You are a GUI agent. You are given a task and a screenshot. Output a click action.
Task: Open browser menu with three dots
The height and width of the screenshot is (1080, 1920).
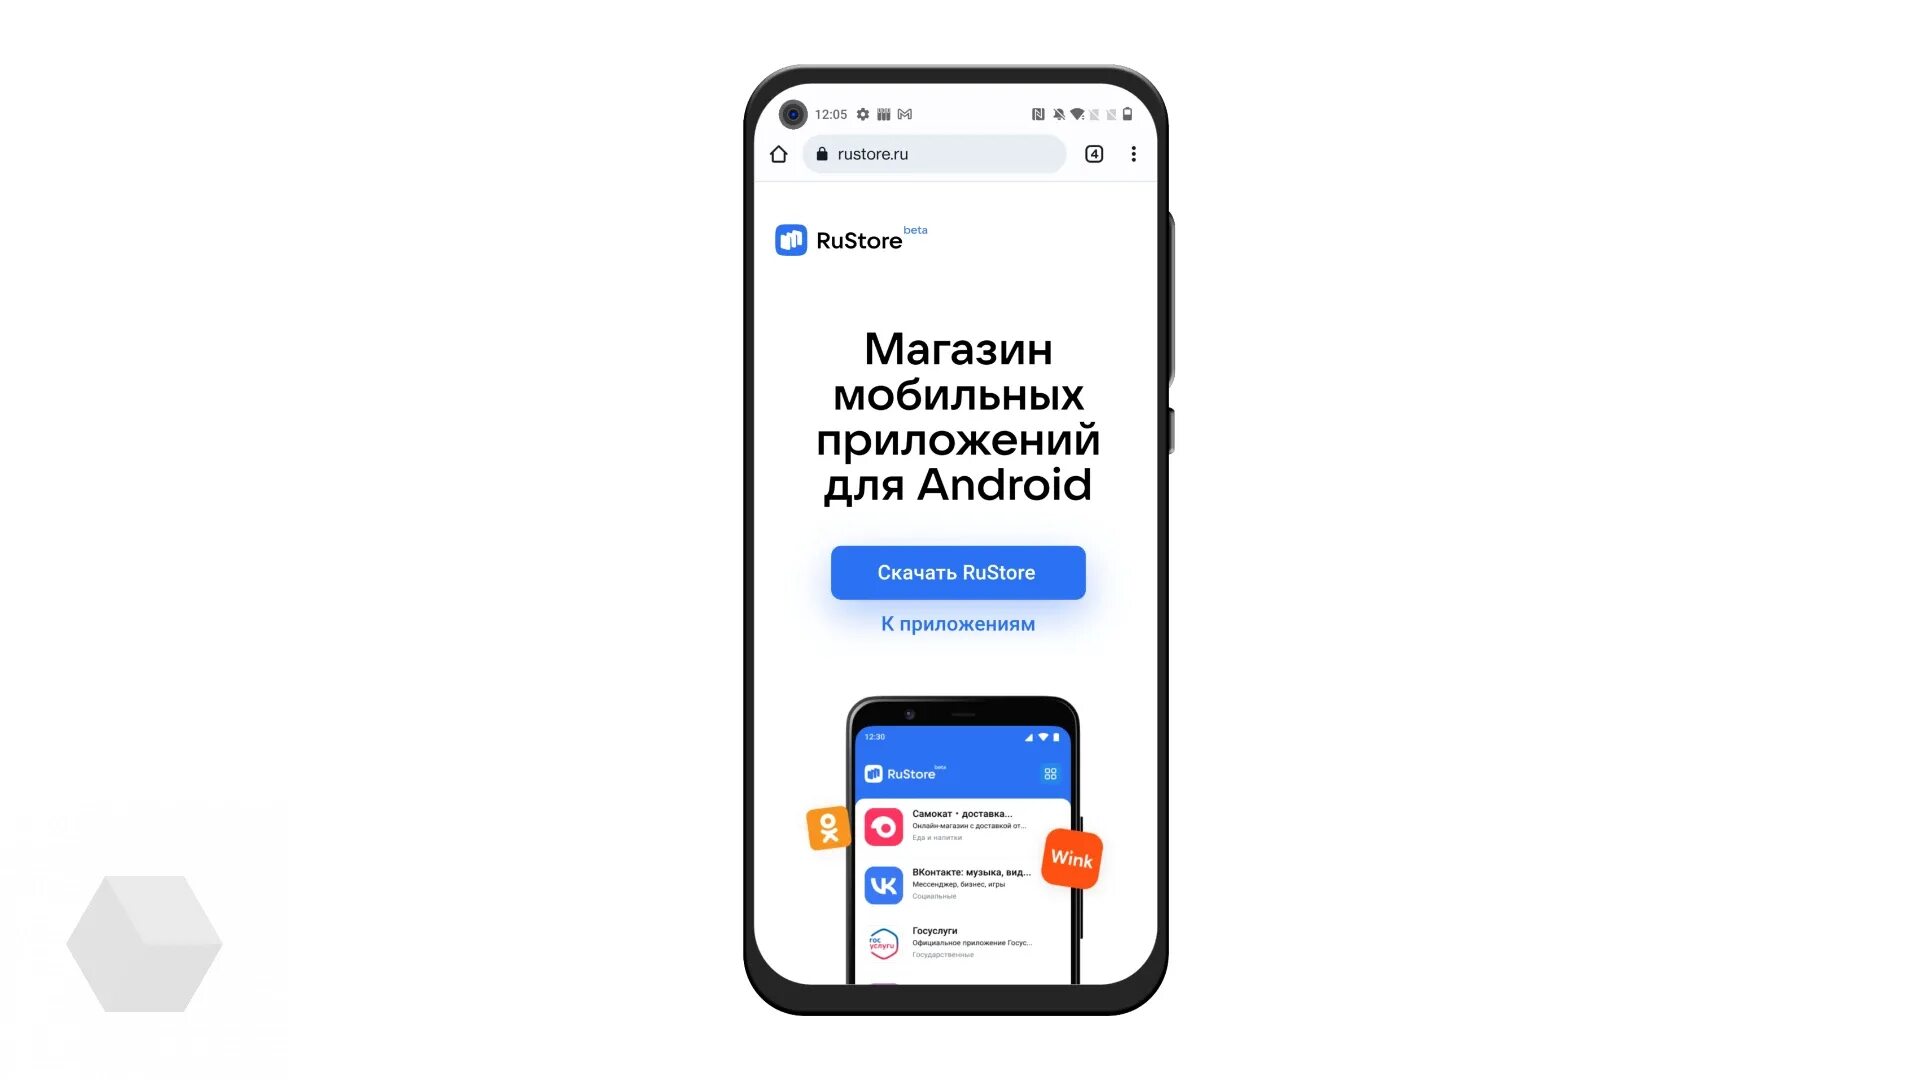[1133, 154]
